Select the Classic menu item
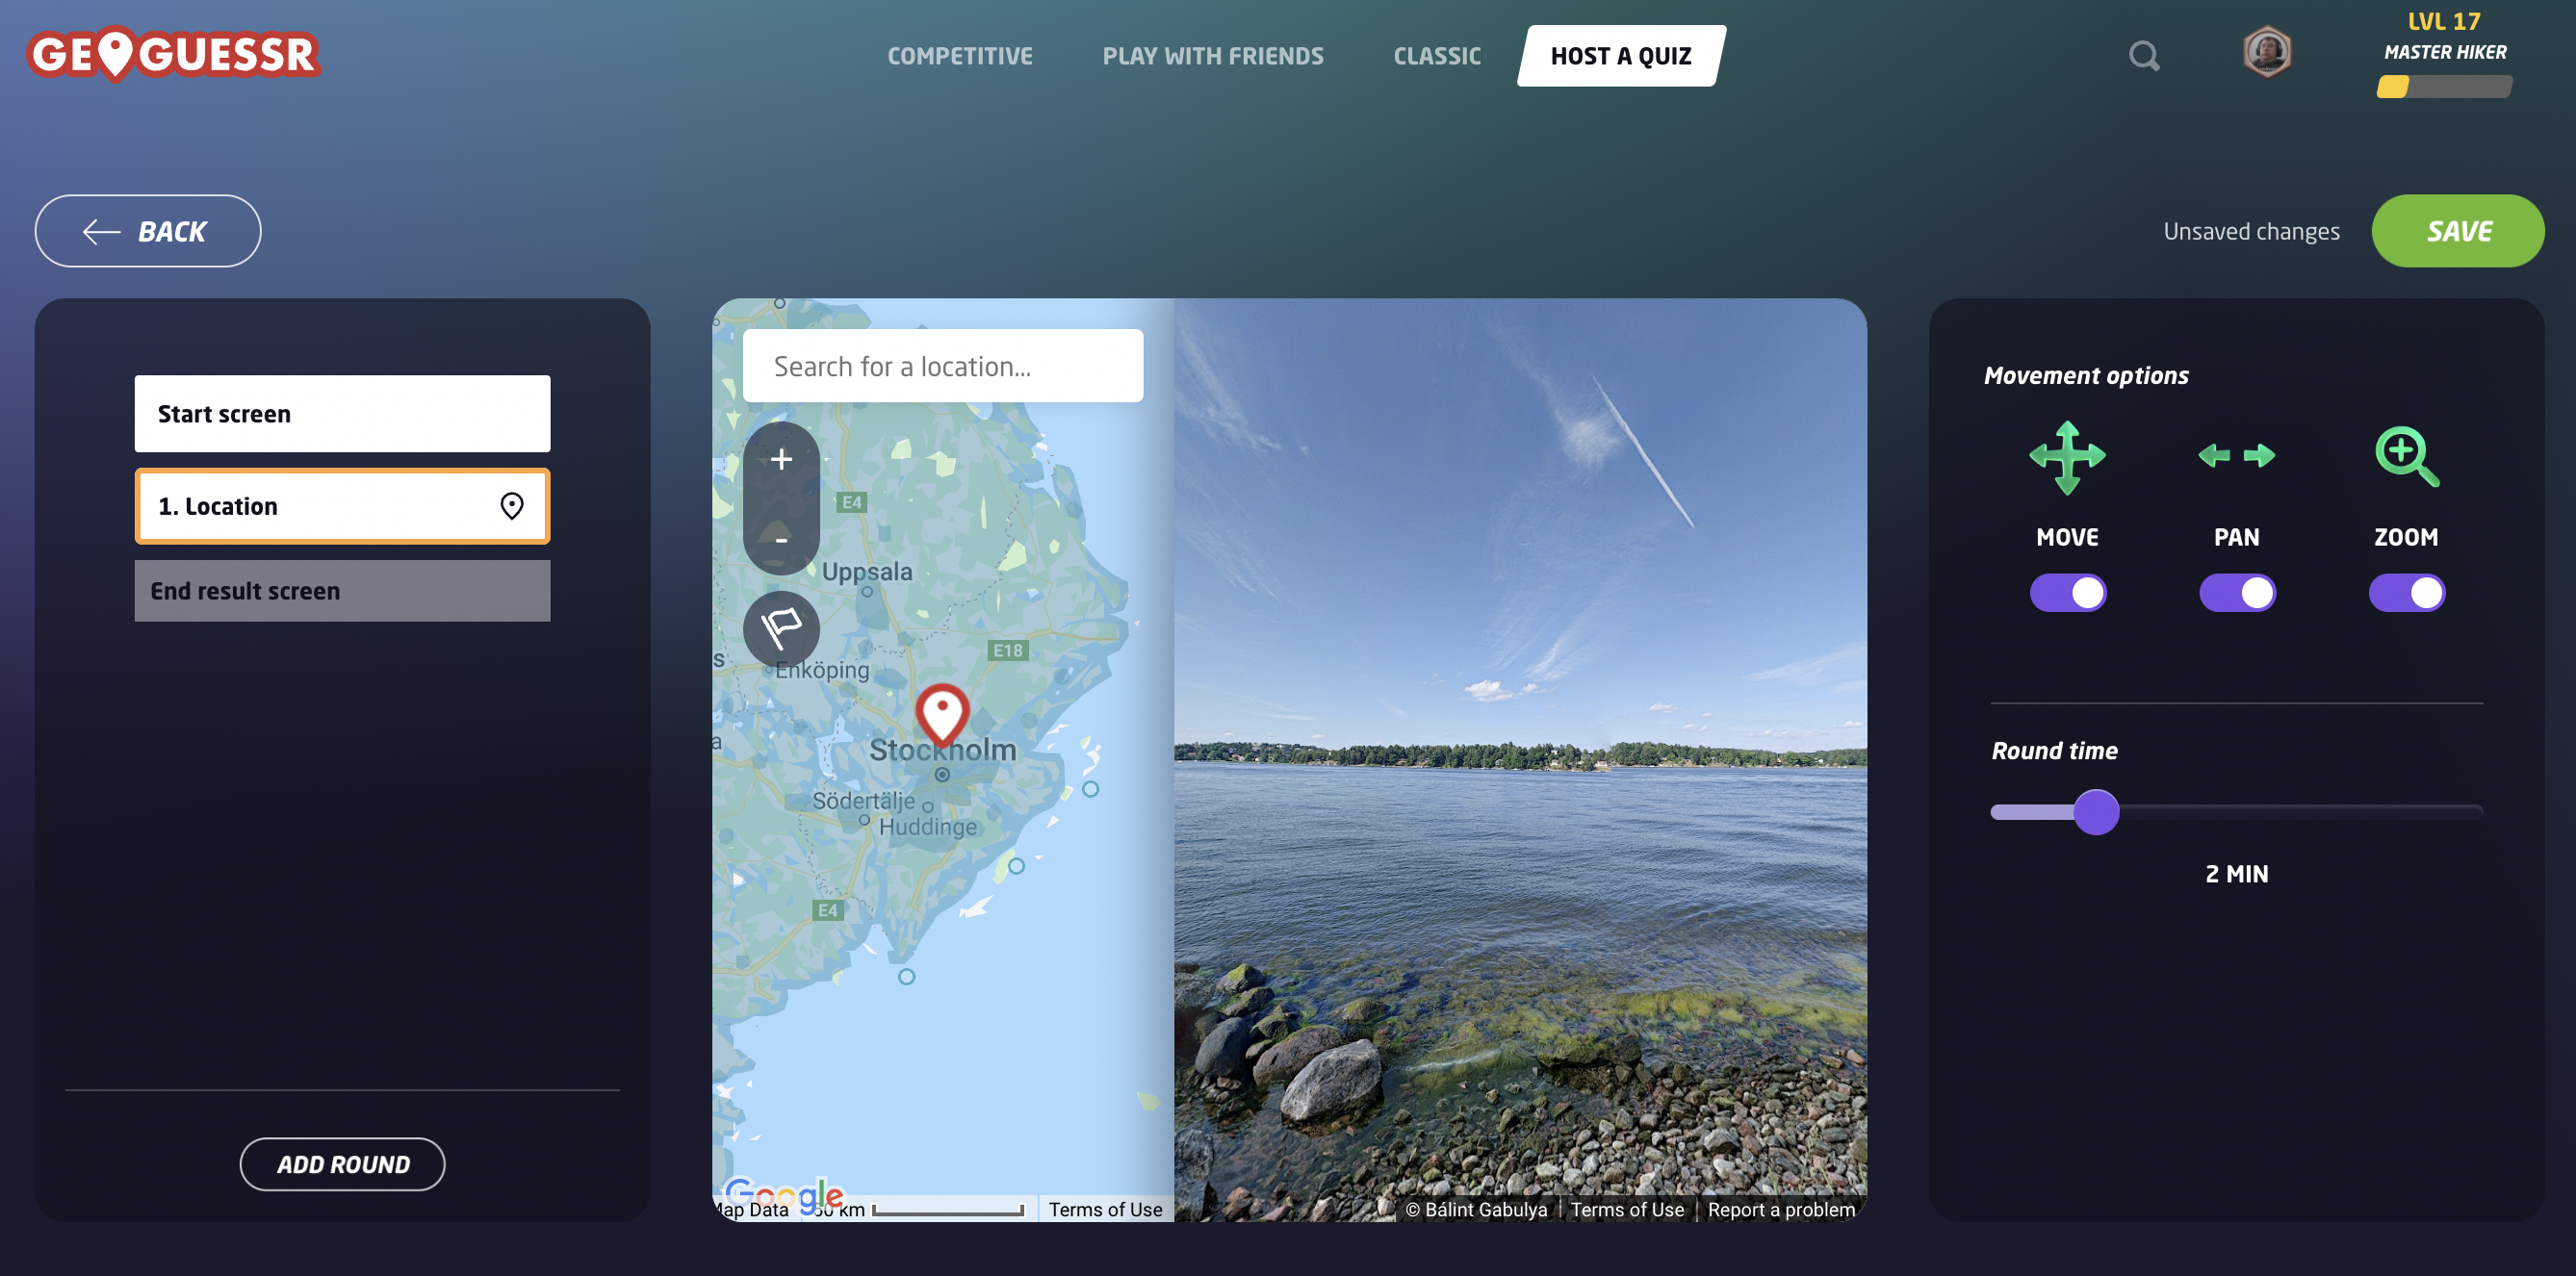 point(1436,56)
